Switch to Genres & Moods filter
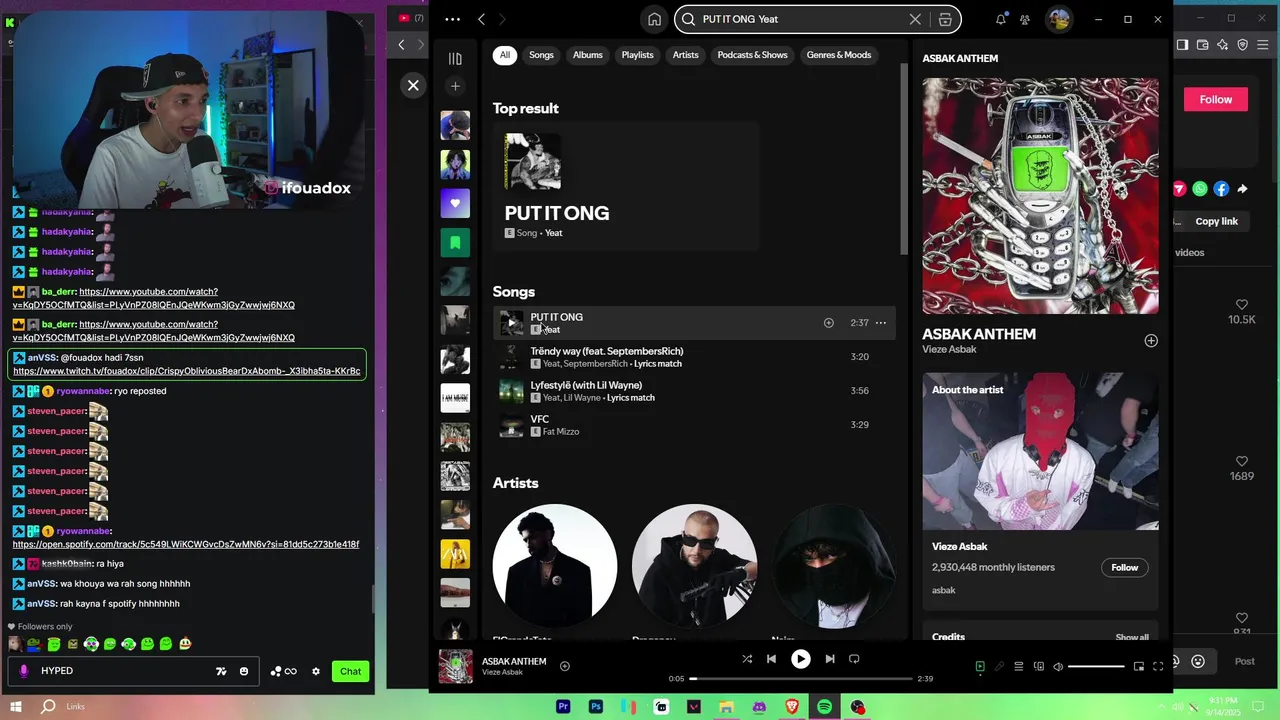1280x720 pixels. pos(839,55)
